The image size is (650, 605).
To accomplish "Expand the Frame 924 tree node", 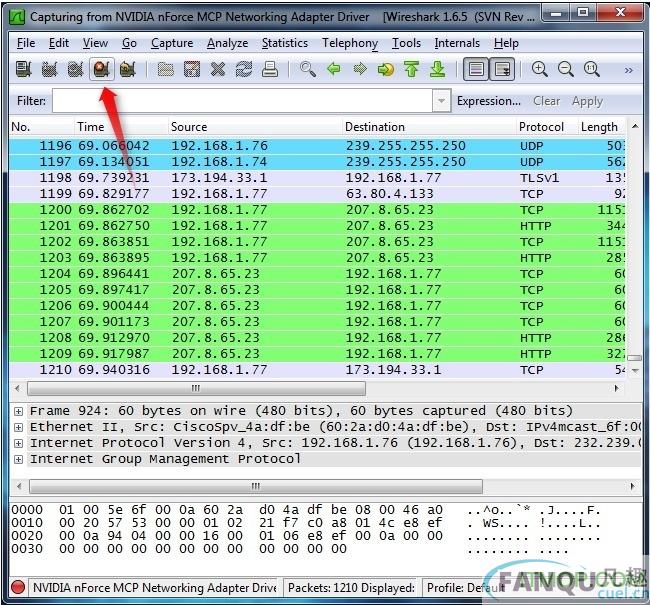I will [x=18, y=411].
